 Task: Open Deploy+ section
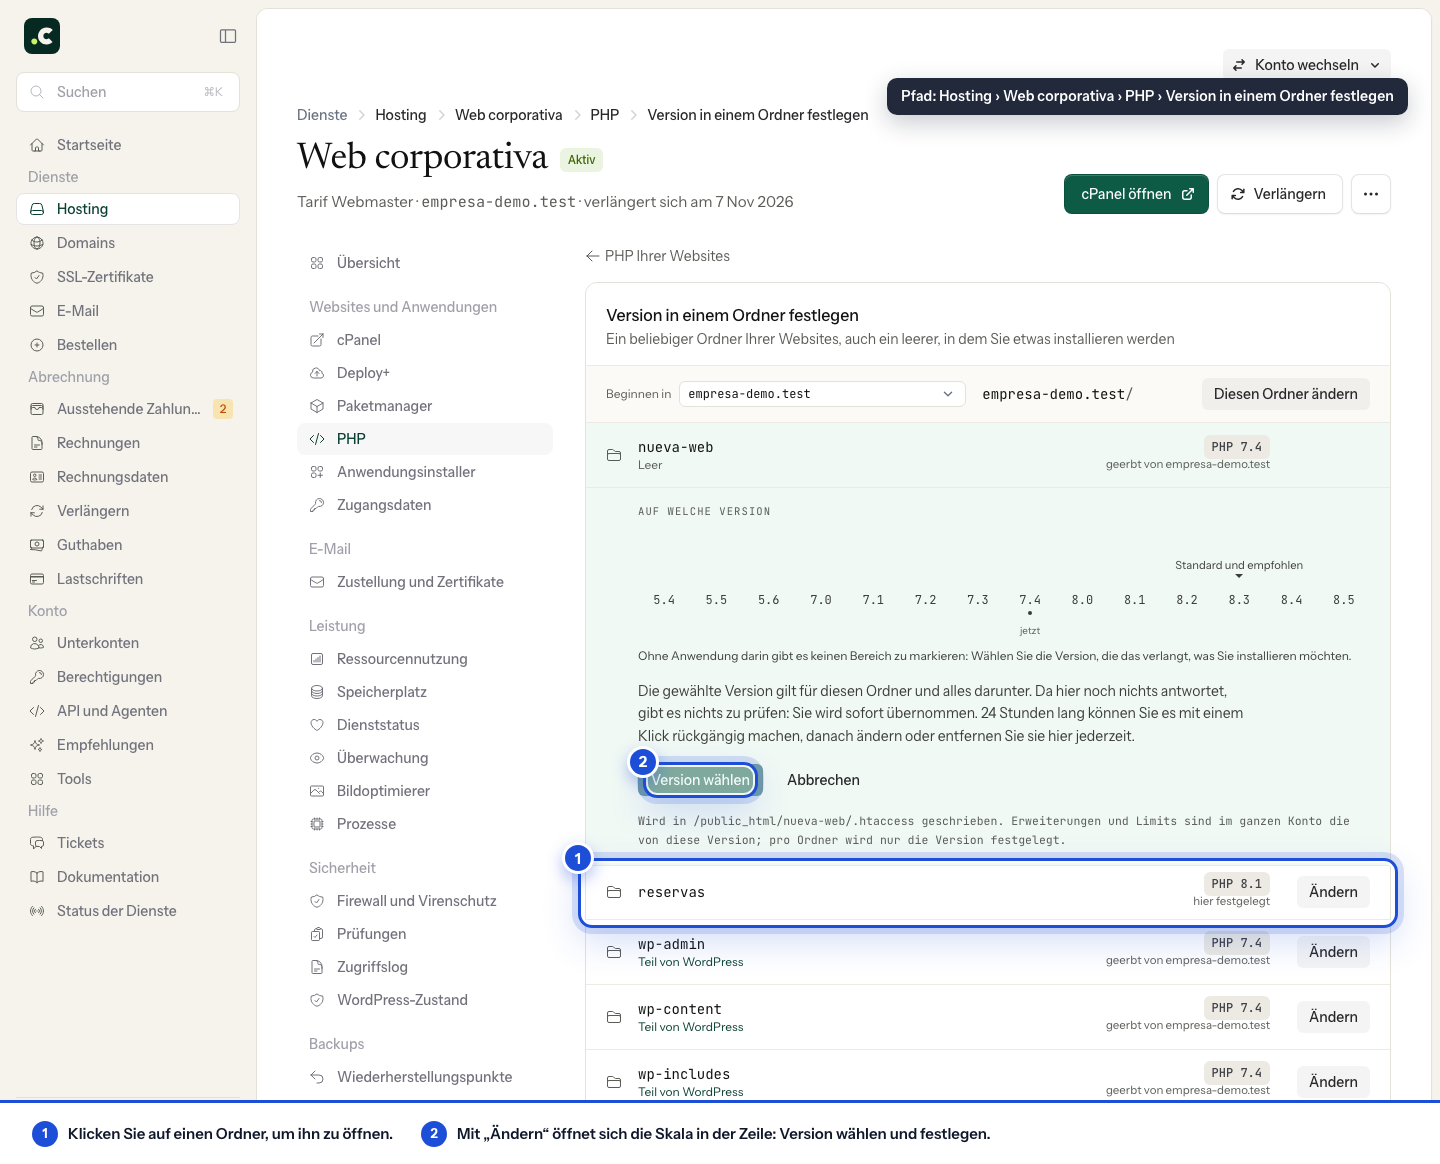coord(425,373)
